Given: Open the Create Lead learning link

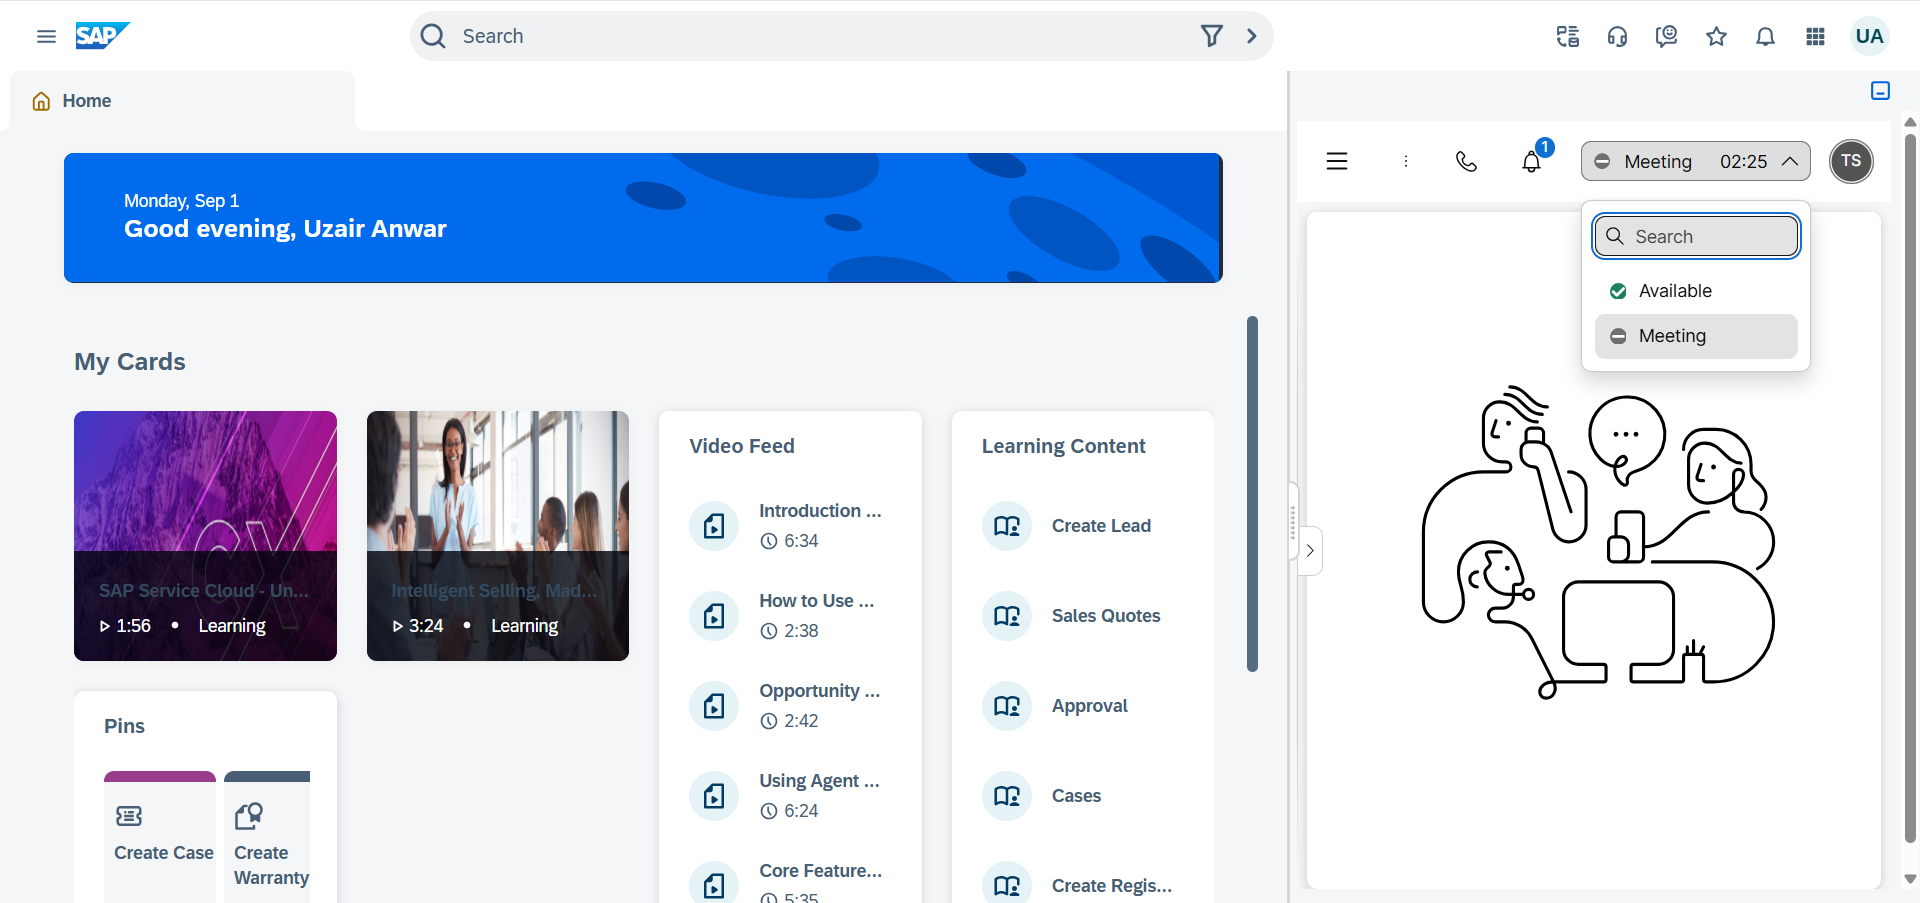Looking at the screenshot, I should [1100, 526].
